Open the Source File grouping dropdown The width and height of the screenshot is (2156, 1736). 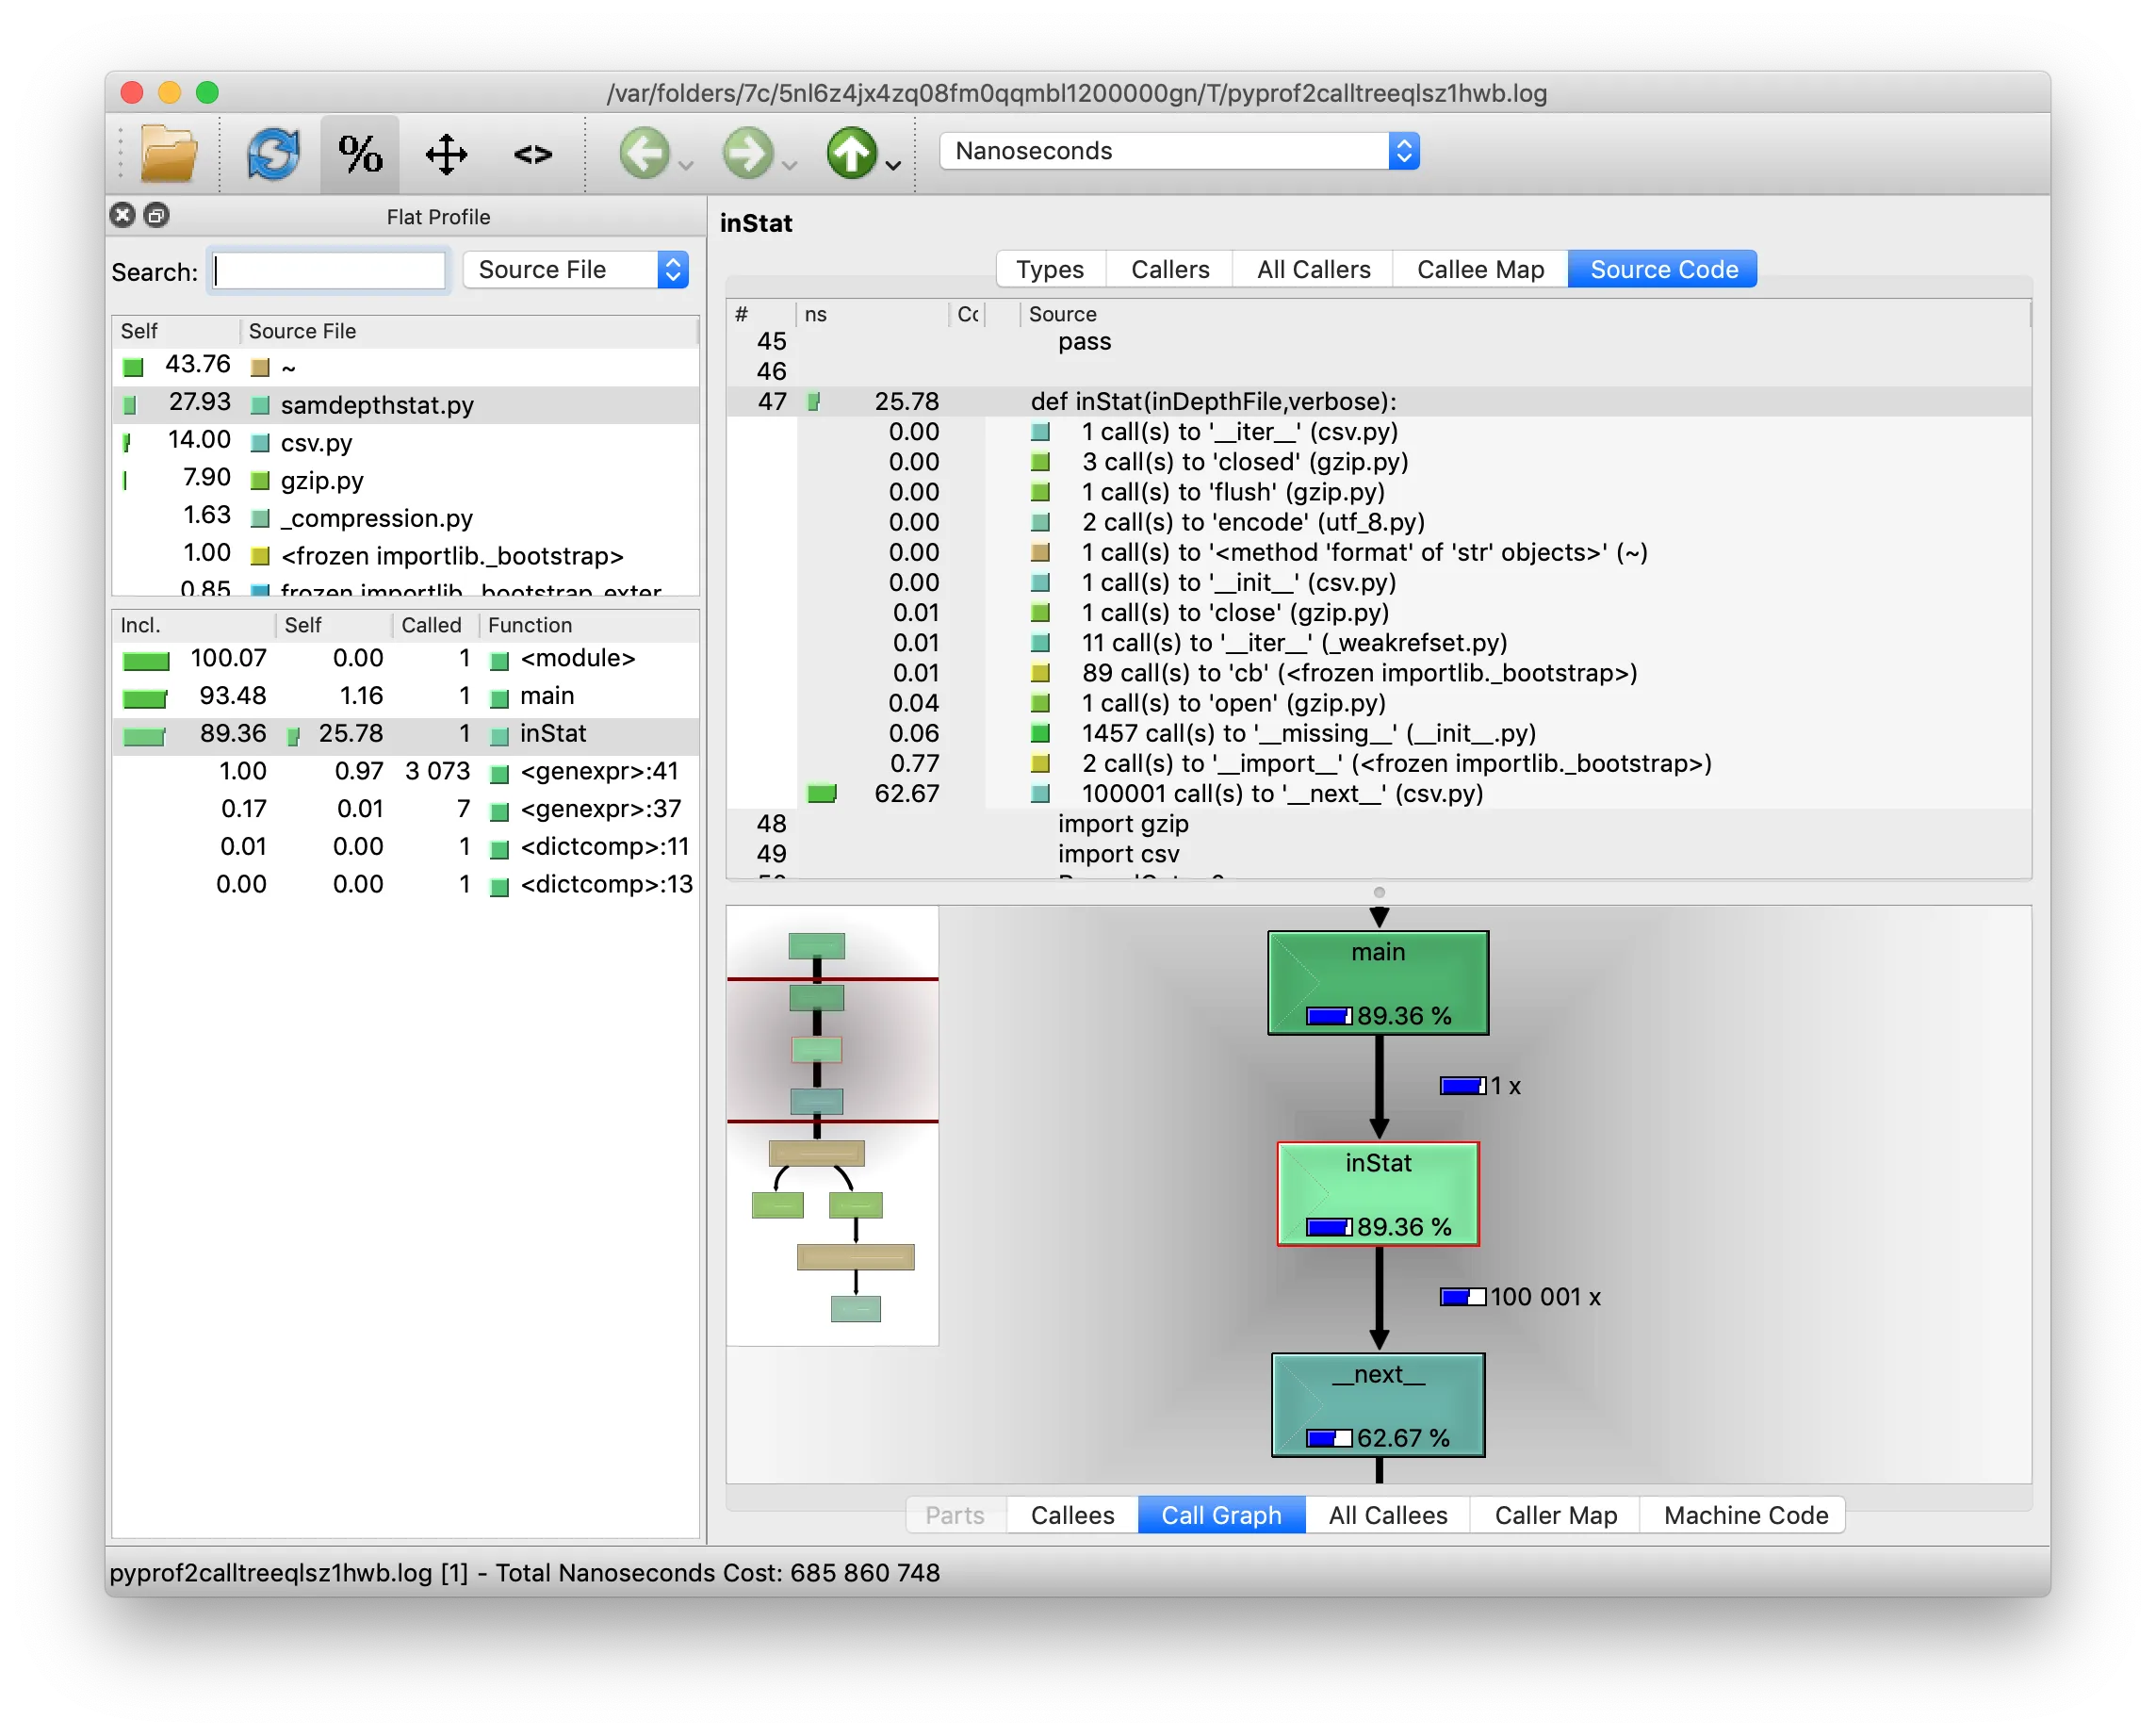pyautogui.click(x=577, y=270)
